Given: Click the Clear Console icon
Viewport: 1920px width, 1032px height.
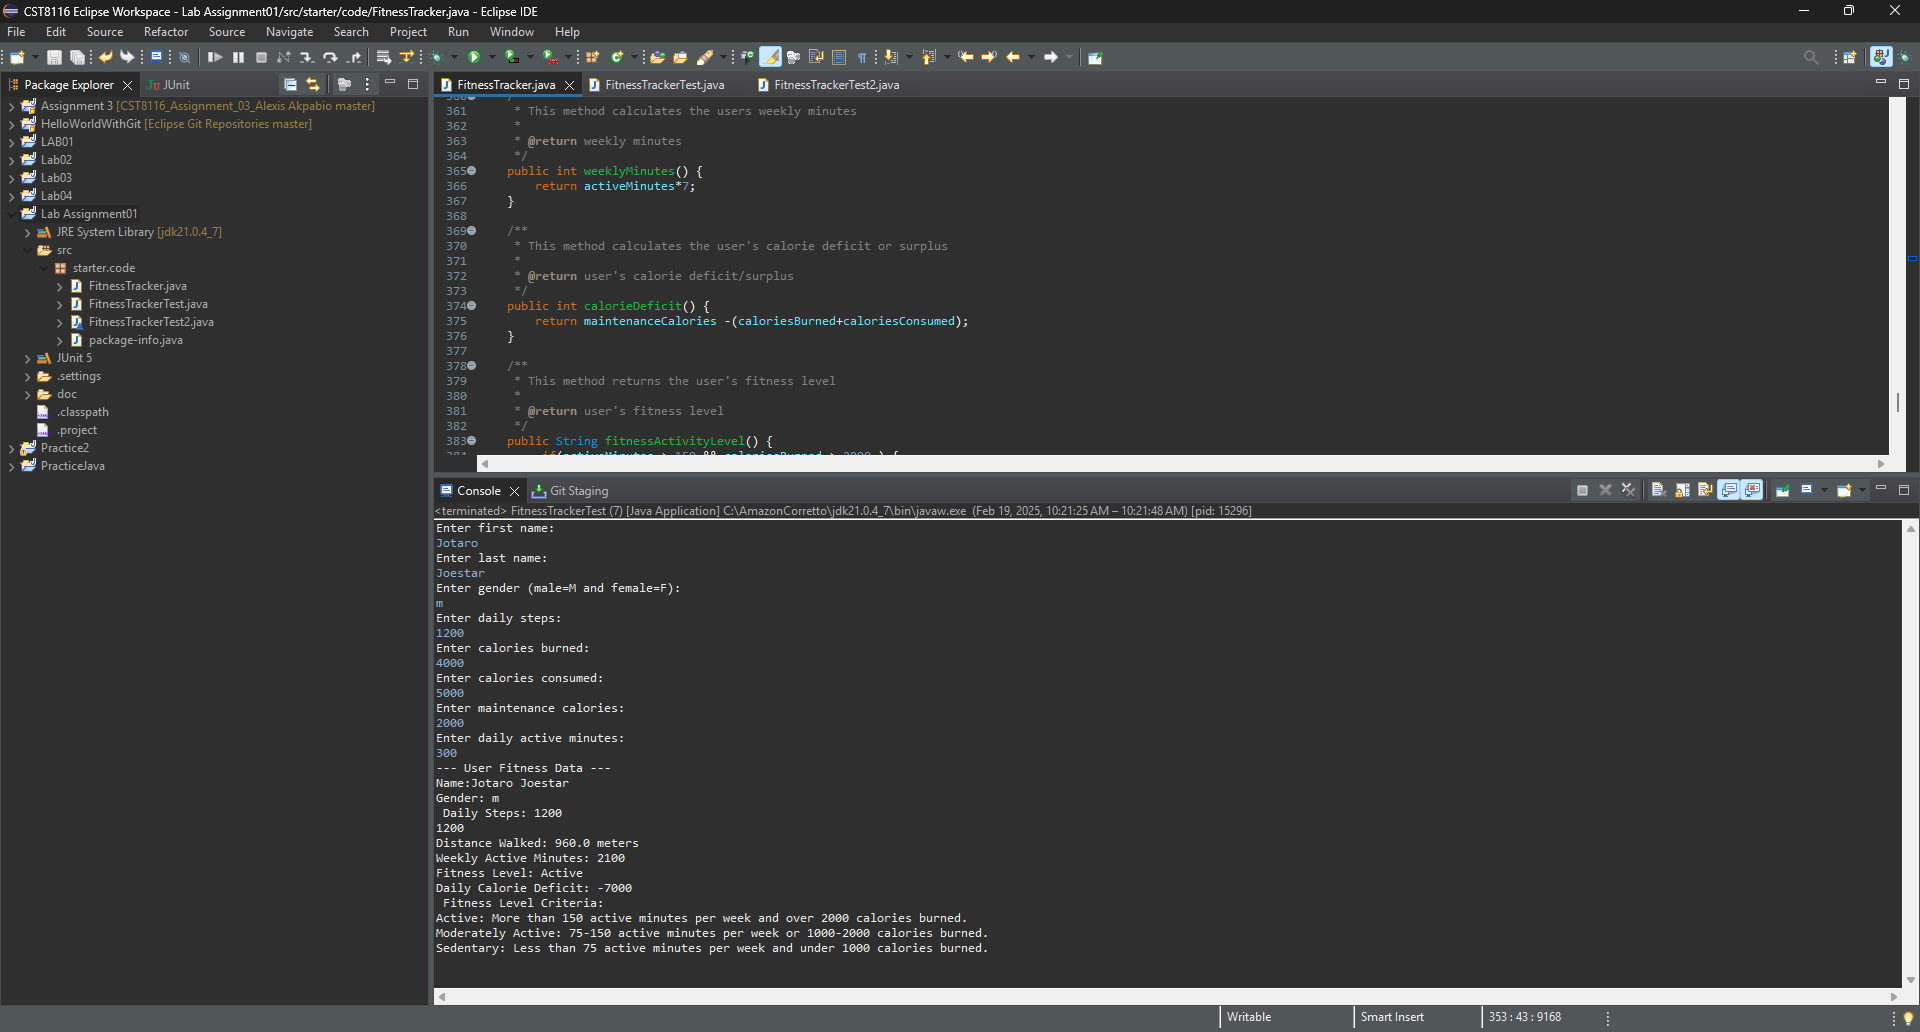Looking at the screenshot, I should 1657,490.
